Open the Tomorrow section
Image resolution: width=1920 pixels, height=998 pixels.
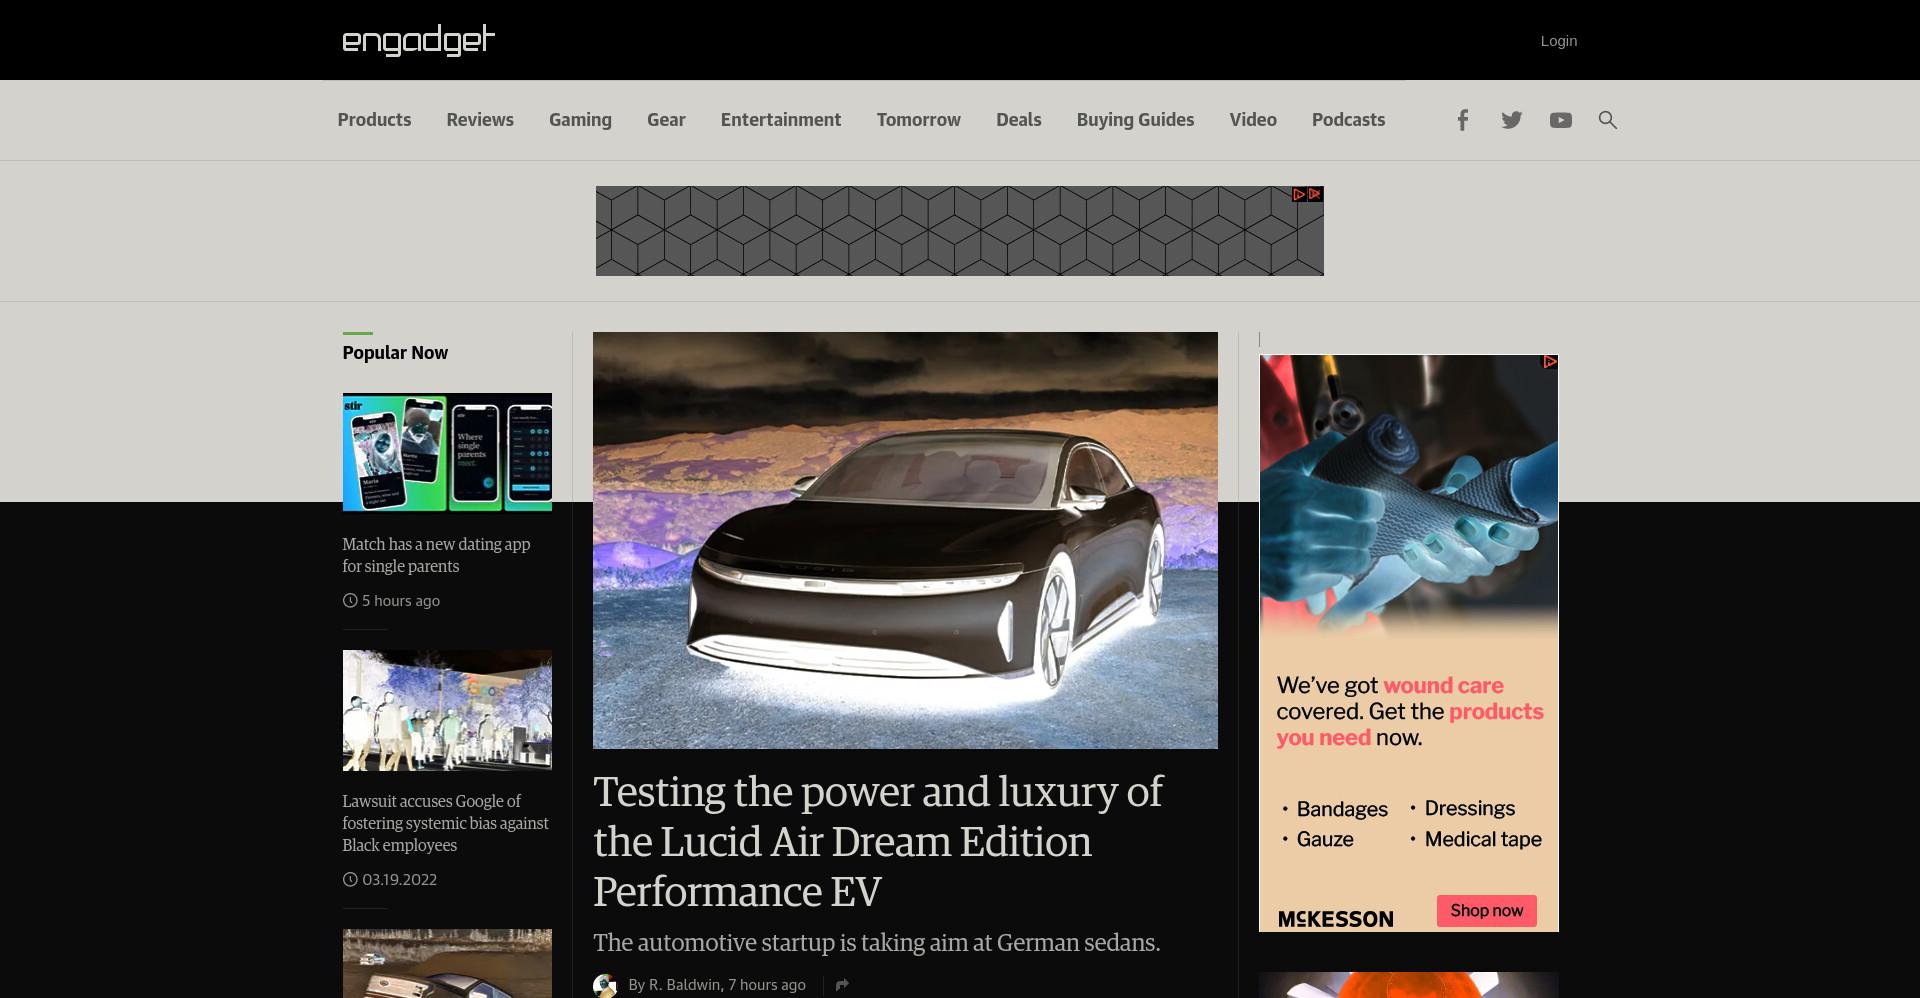point(918,120)
